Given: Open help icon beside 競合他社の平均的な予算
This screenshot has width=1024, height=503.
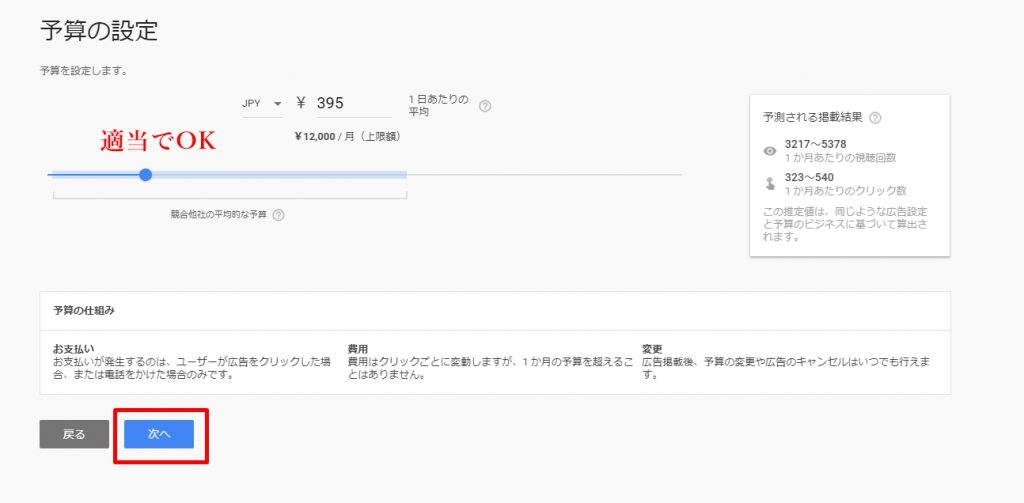Looking at the screenshot, I should (x=278, y=215).
